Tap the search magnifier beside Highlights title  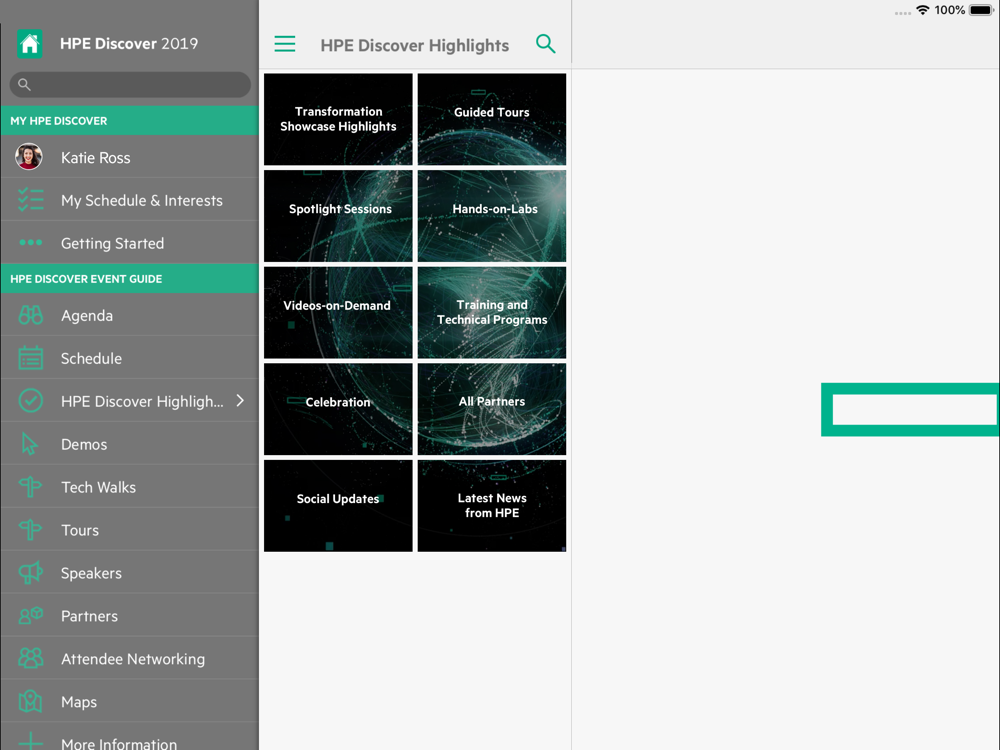coord(545,44)
